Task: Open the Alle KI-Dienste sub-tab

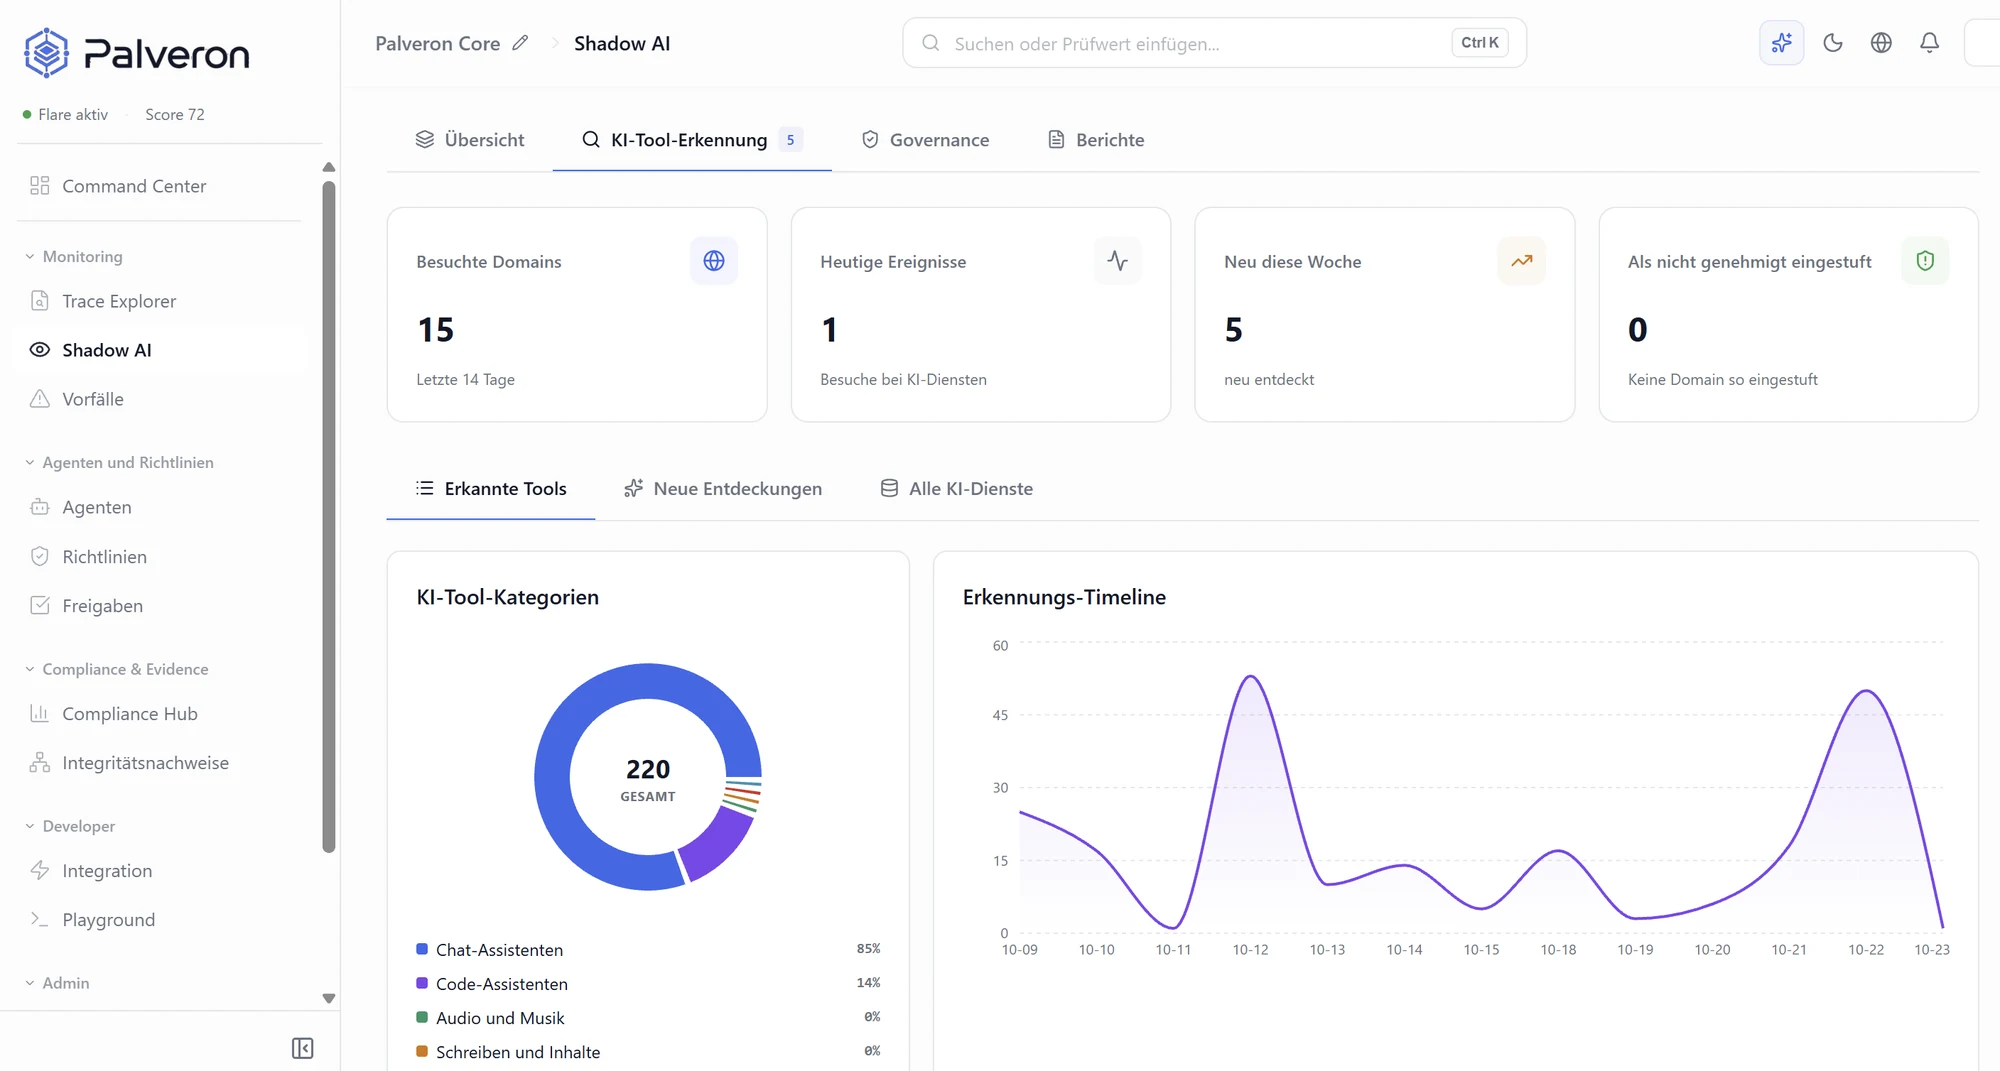Action: click(957, 489)
